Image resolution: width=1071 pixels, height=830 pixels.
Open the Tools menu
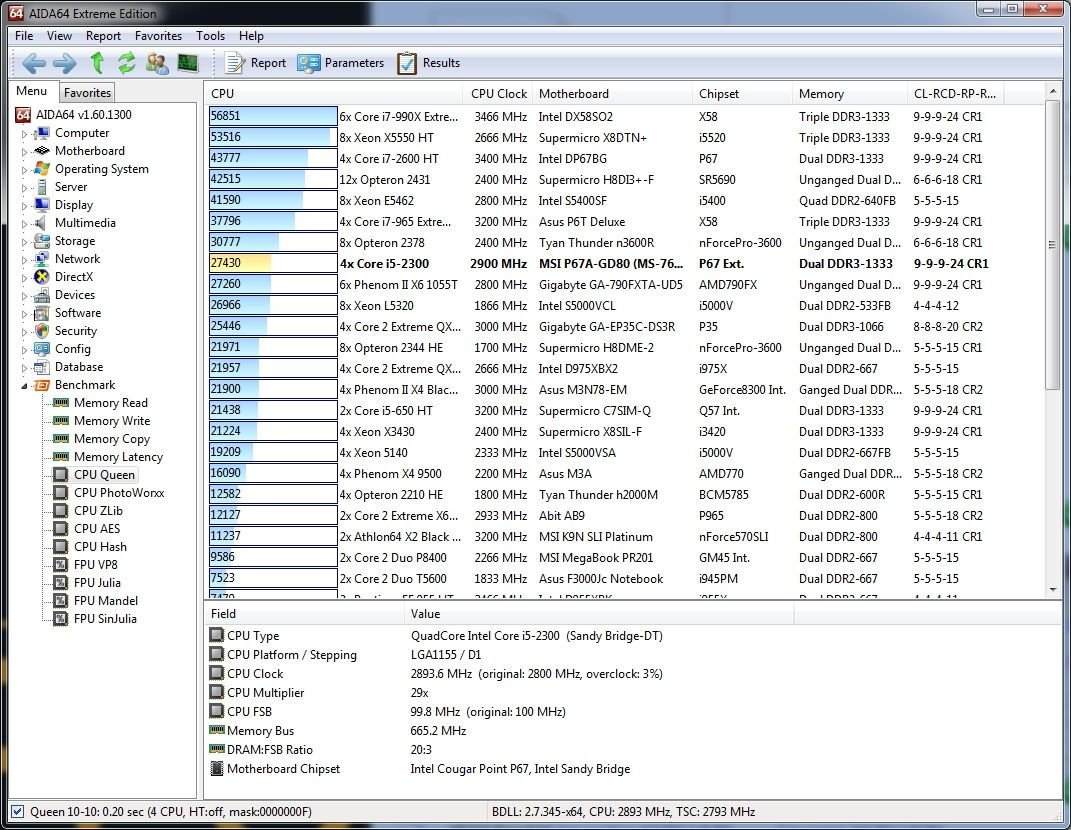point(210,36)
